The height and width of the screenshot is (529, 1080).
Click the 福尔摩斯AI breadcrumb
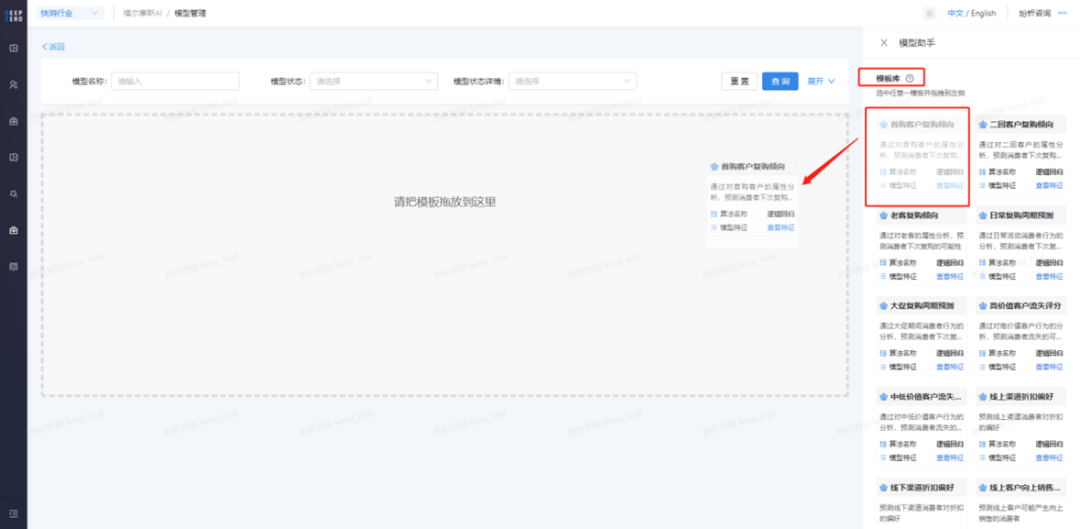pyautogui.click(x=143, y=13)
